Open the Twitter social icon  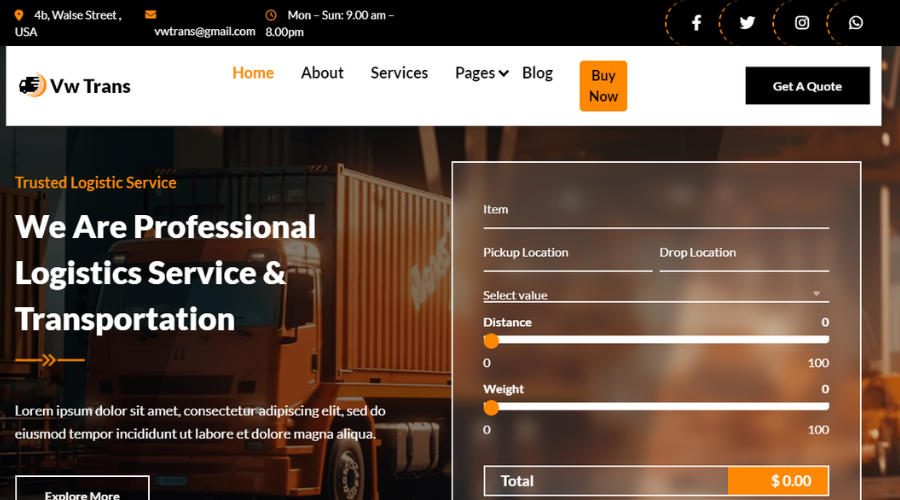(x=747, y=23)
